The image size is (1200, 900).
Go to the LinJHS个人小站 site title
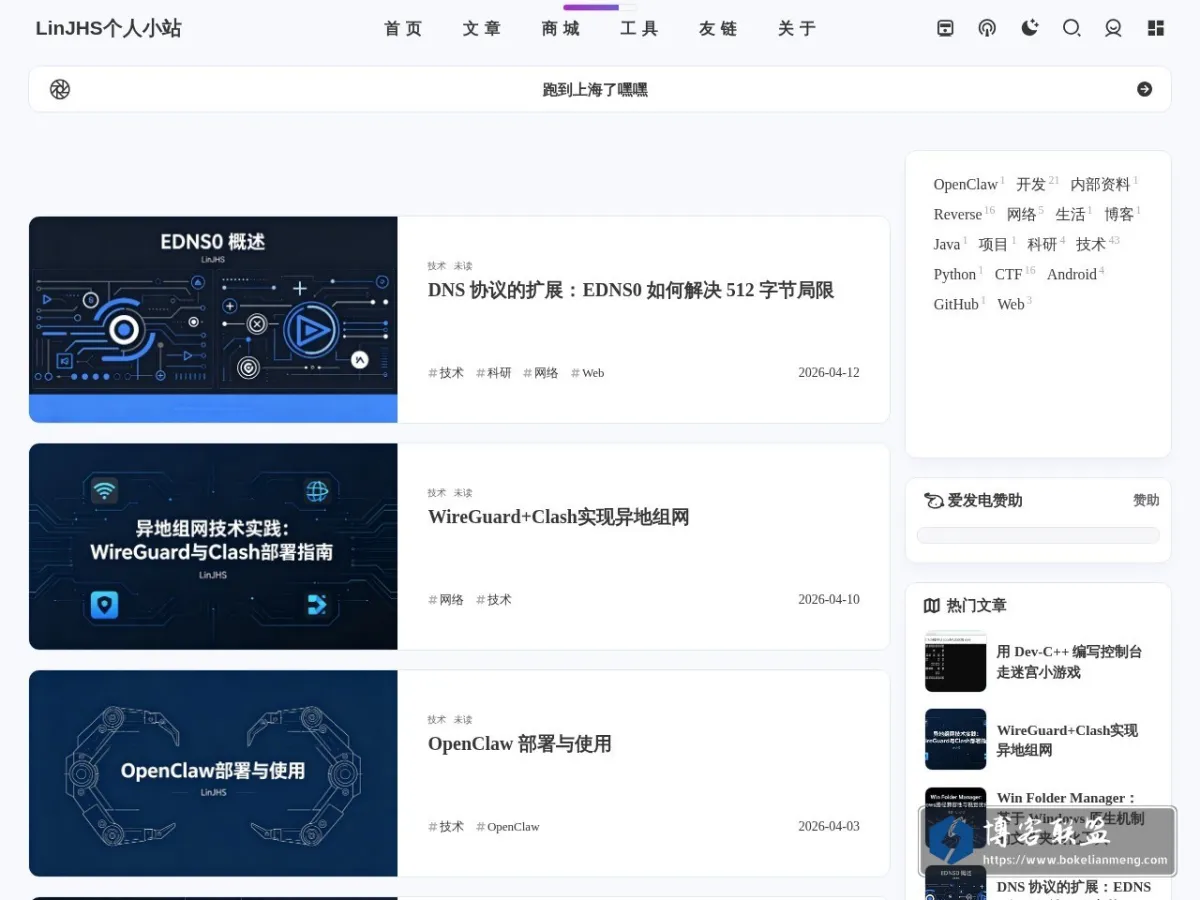tap(108, 28)
